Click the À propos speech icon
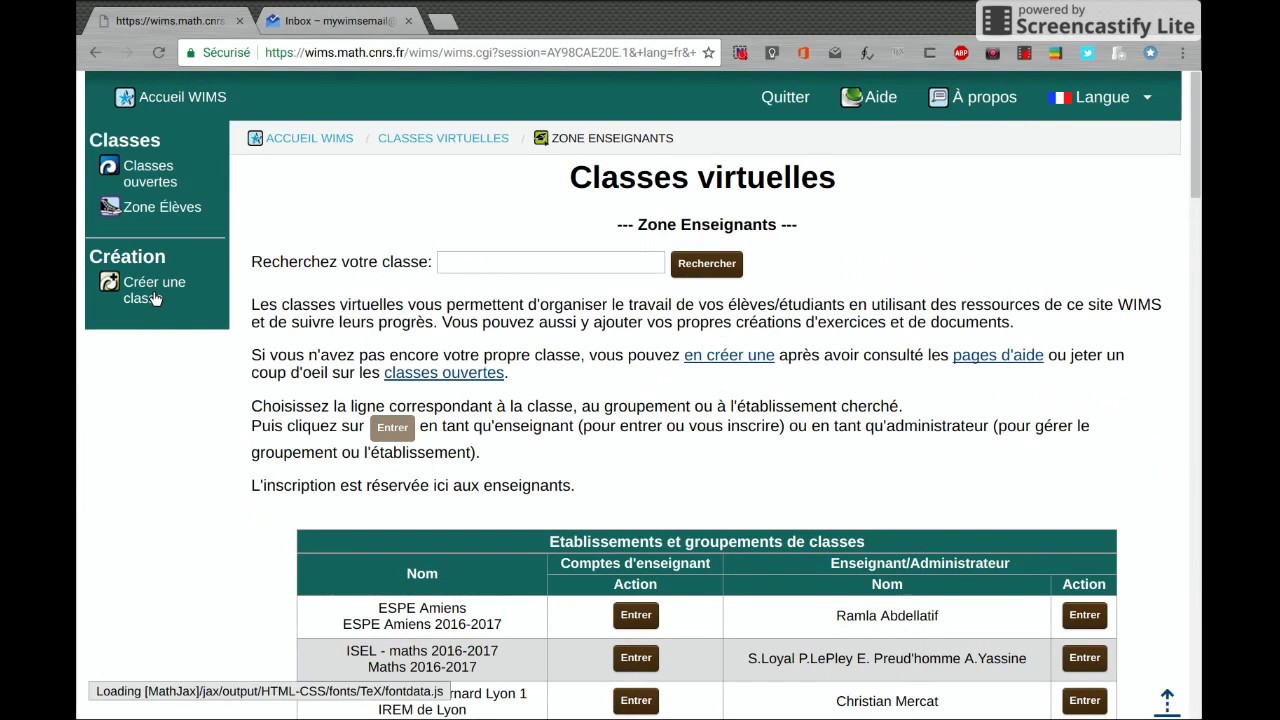 coord(938,97)
